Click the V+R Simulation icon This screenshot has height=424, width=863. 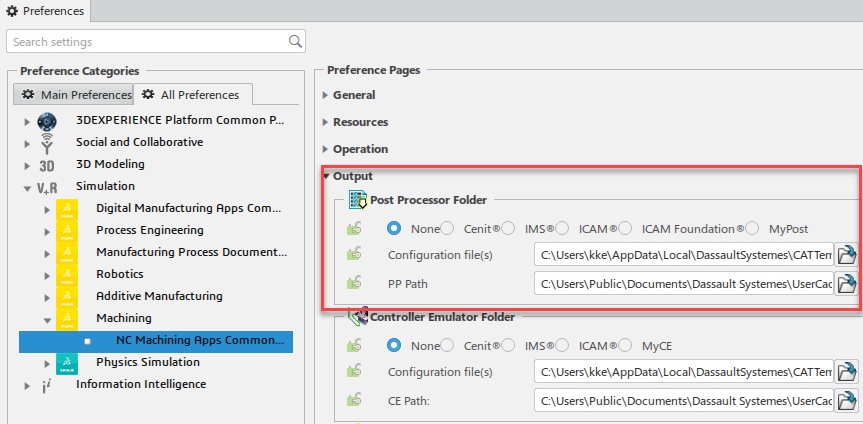[47, 188]
